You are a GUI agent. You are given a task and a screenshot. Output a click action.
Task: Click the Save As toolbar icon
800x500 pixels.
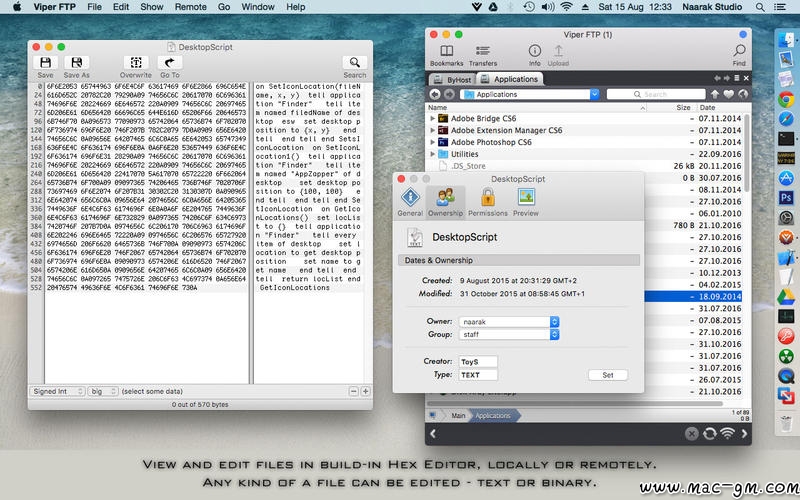pyautogui.click(x=77, y=62)
